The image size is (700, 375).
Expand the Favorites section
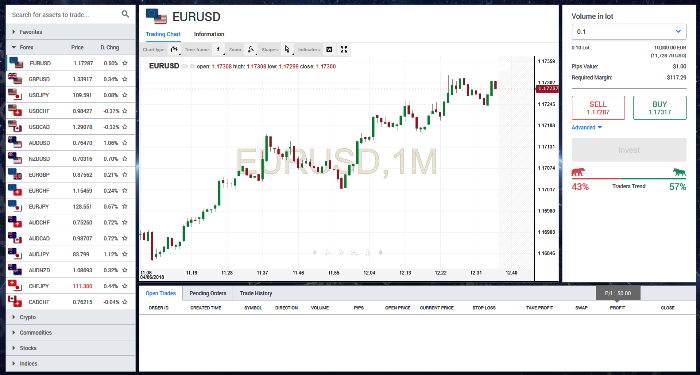71,32
